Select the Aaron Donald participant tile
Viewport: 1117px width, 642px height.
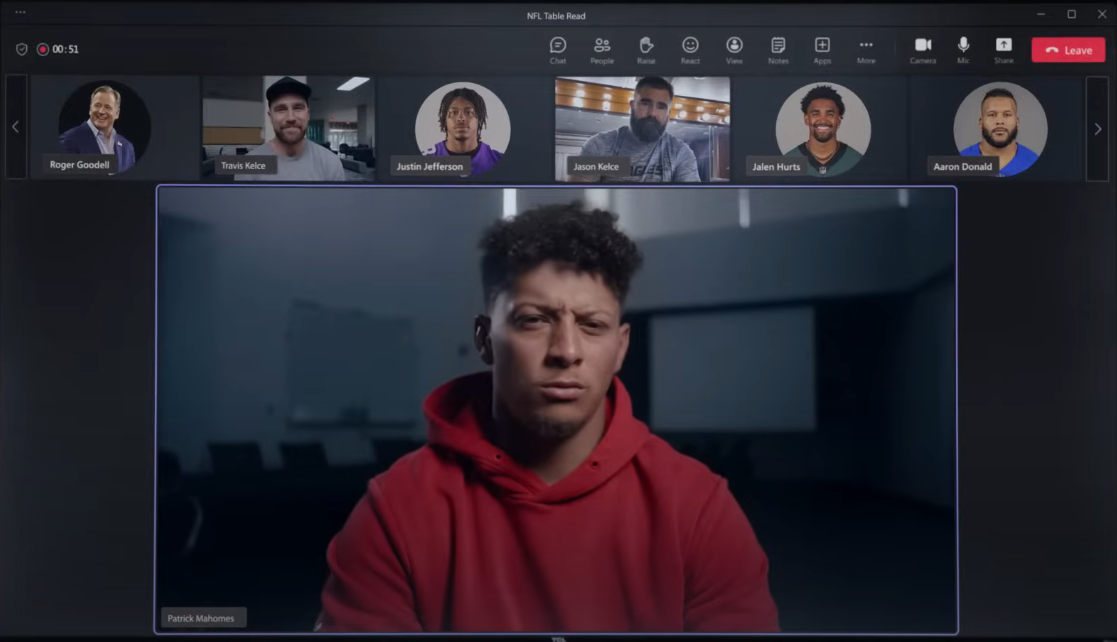pyautogui.click(x=997, y=128)
